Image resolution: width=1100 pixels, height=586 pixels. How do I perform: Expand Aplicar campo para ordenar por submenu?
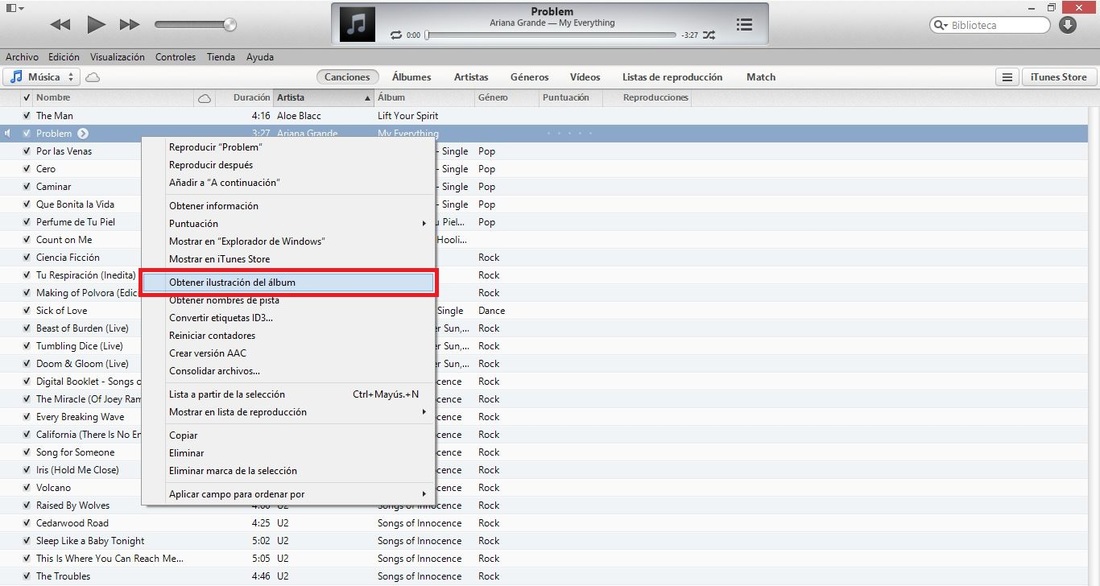[288, 494]
